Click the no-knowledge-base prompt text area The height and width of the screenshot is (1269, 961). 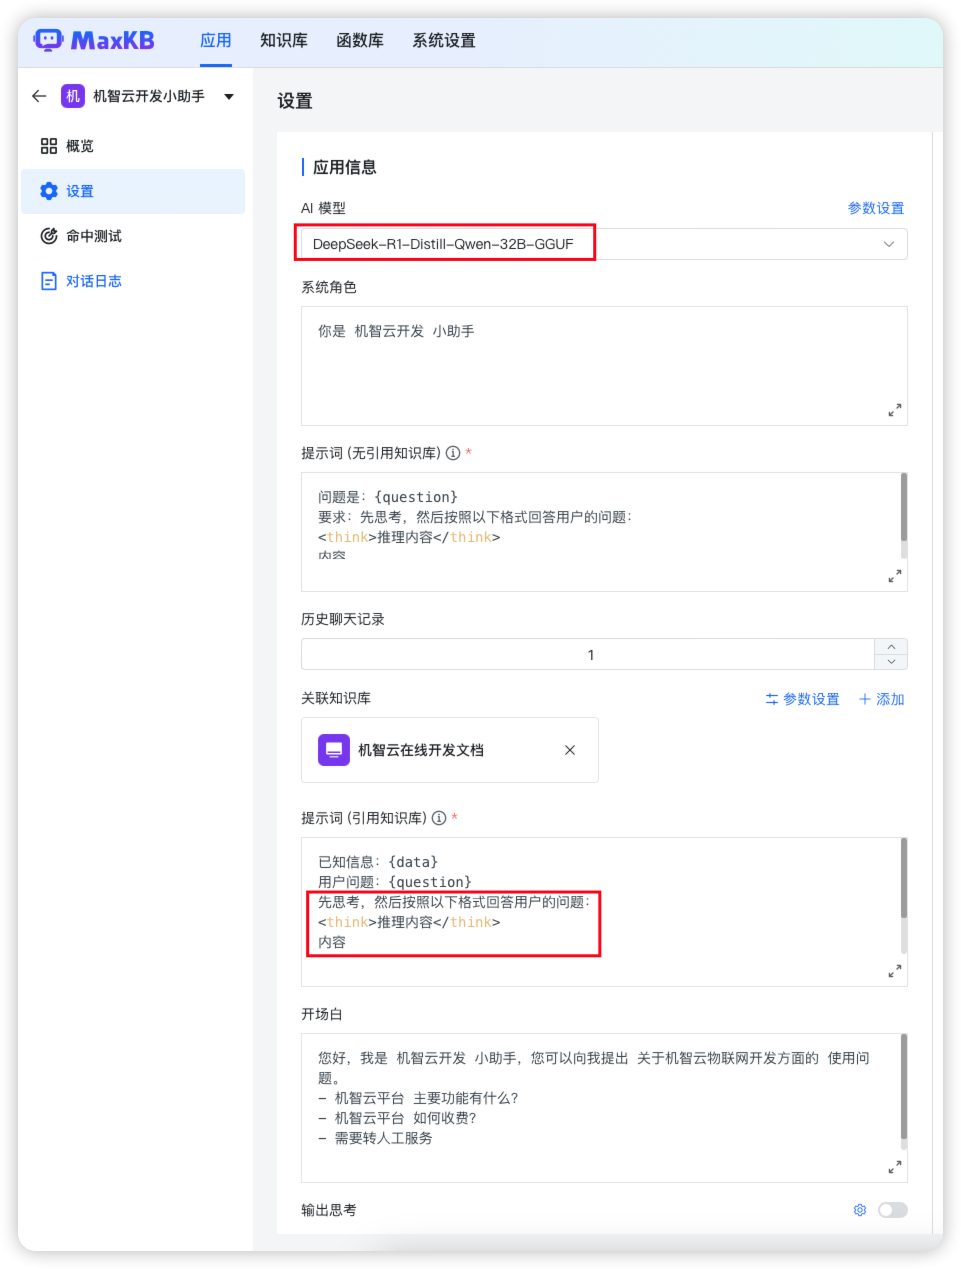(x=604, y=532)
